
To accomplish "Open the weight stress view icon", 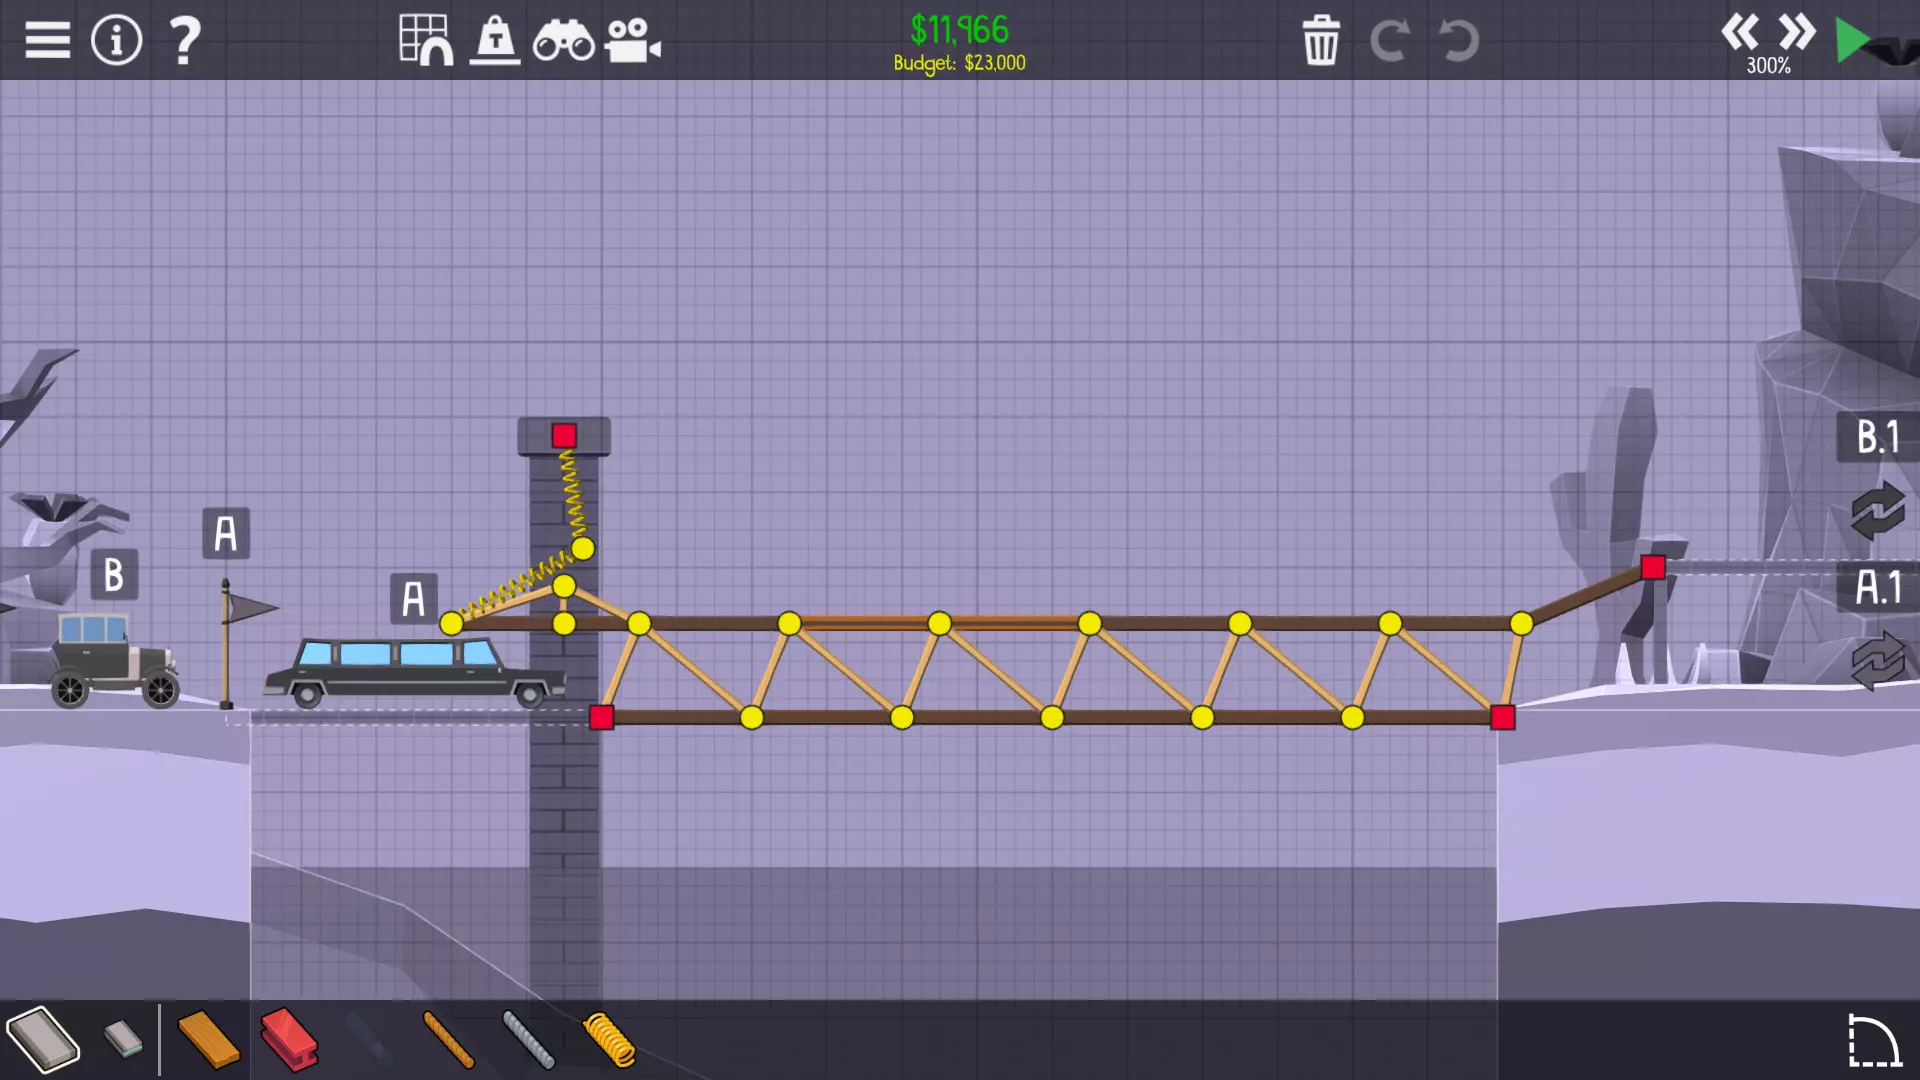I will (495, 41).
